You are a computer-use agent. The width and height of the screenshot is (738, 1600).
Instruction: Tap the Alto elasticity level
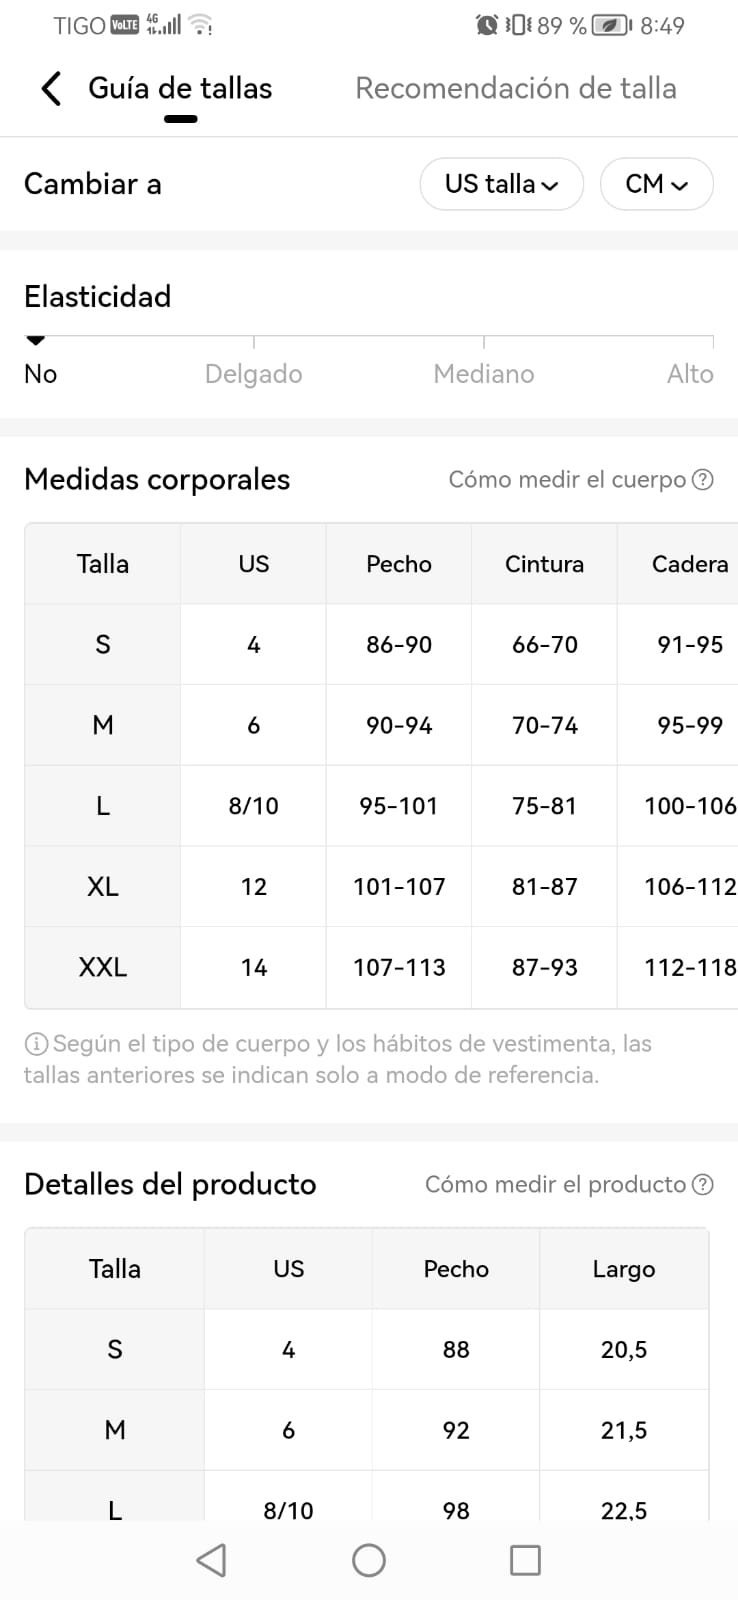pos(690,374)
